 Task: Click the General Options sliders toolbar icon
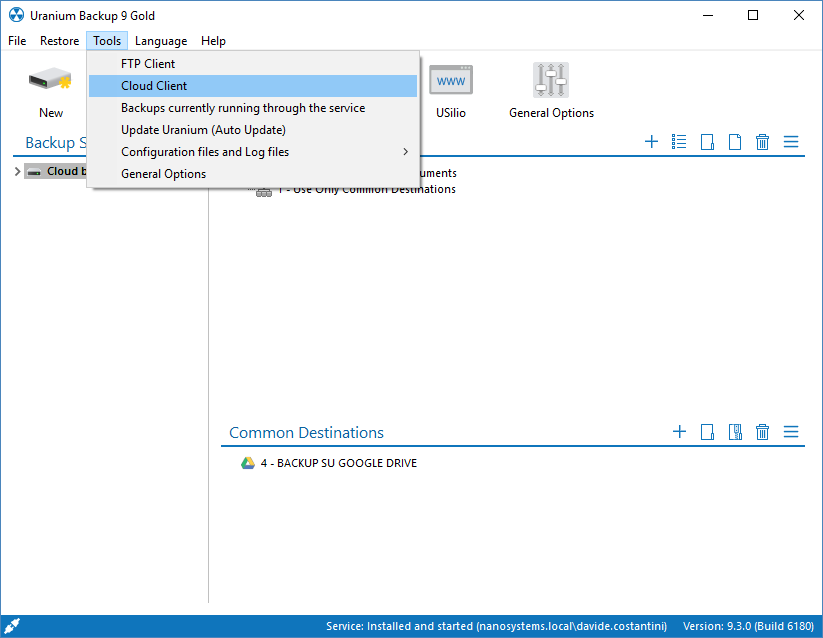(x=551, y=80)
